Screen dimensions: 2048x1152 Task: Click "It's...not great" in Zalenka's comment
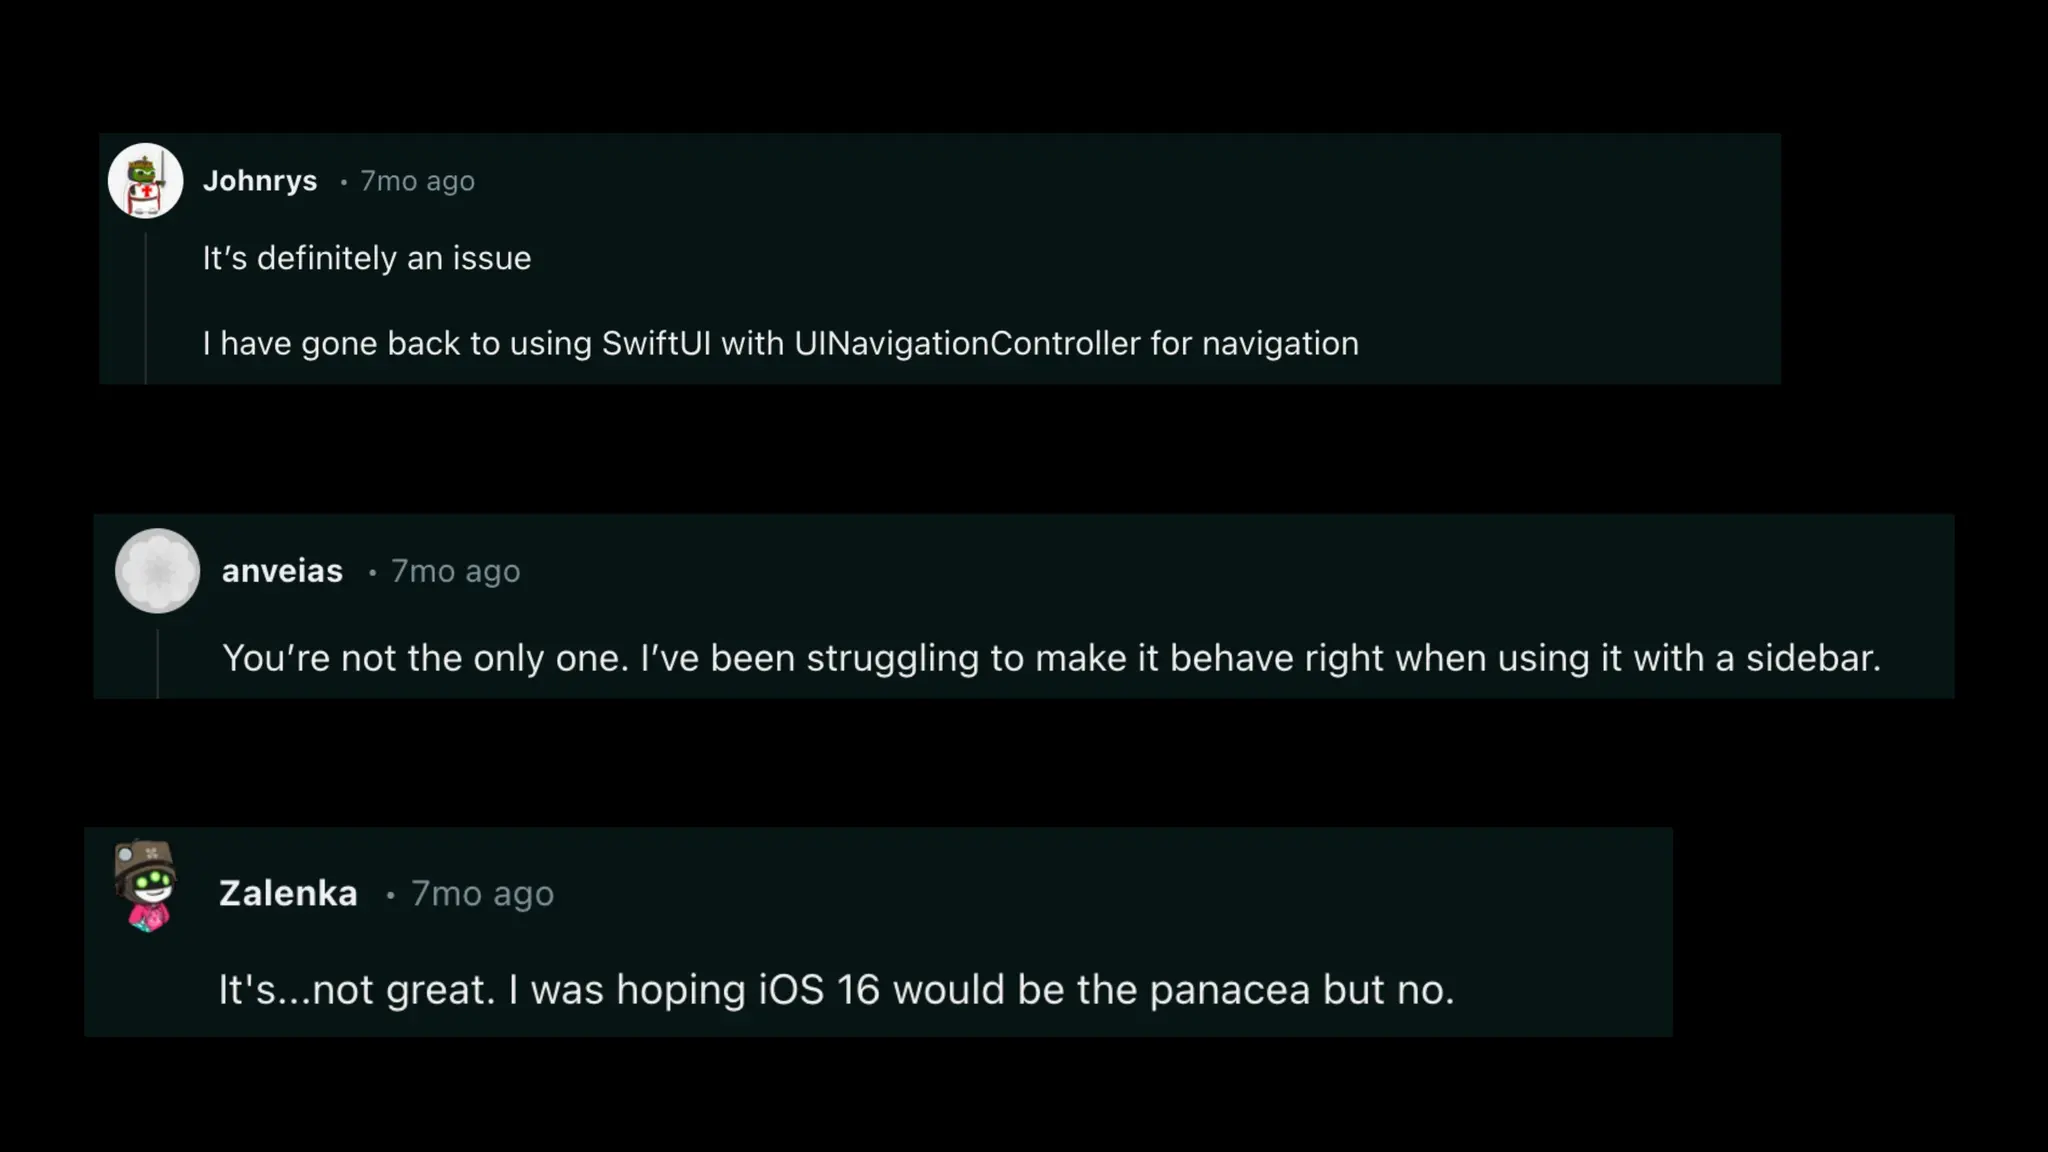(x=356, y=990)
